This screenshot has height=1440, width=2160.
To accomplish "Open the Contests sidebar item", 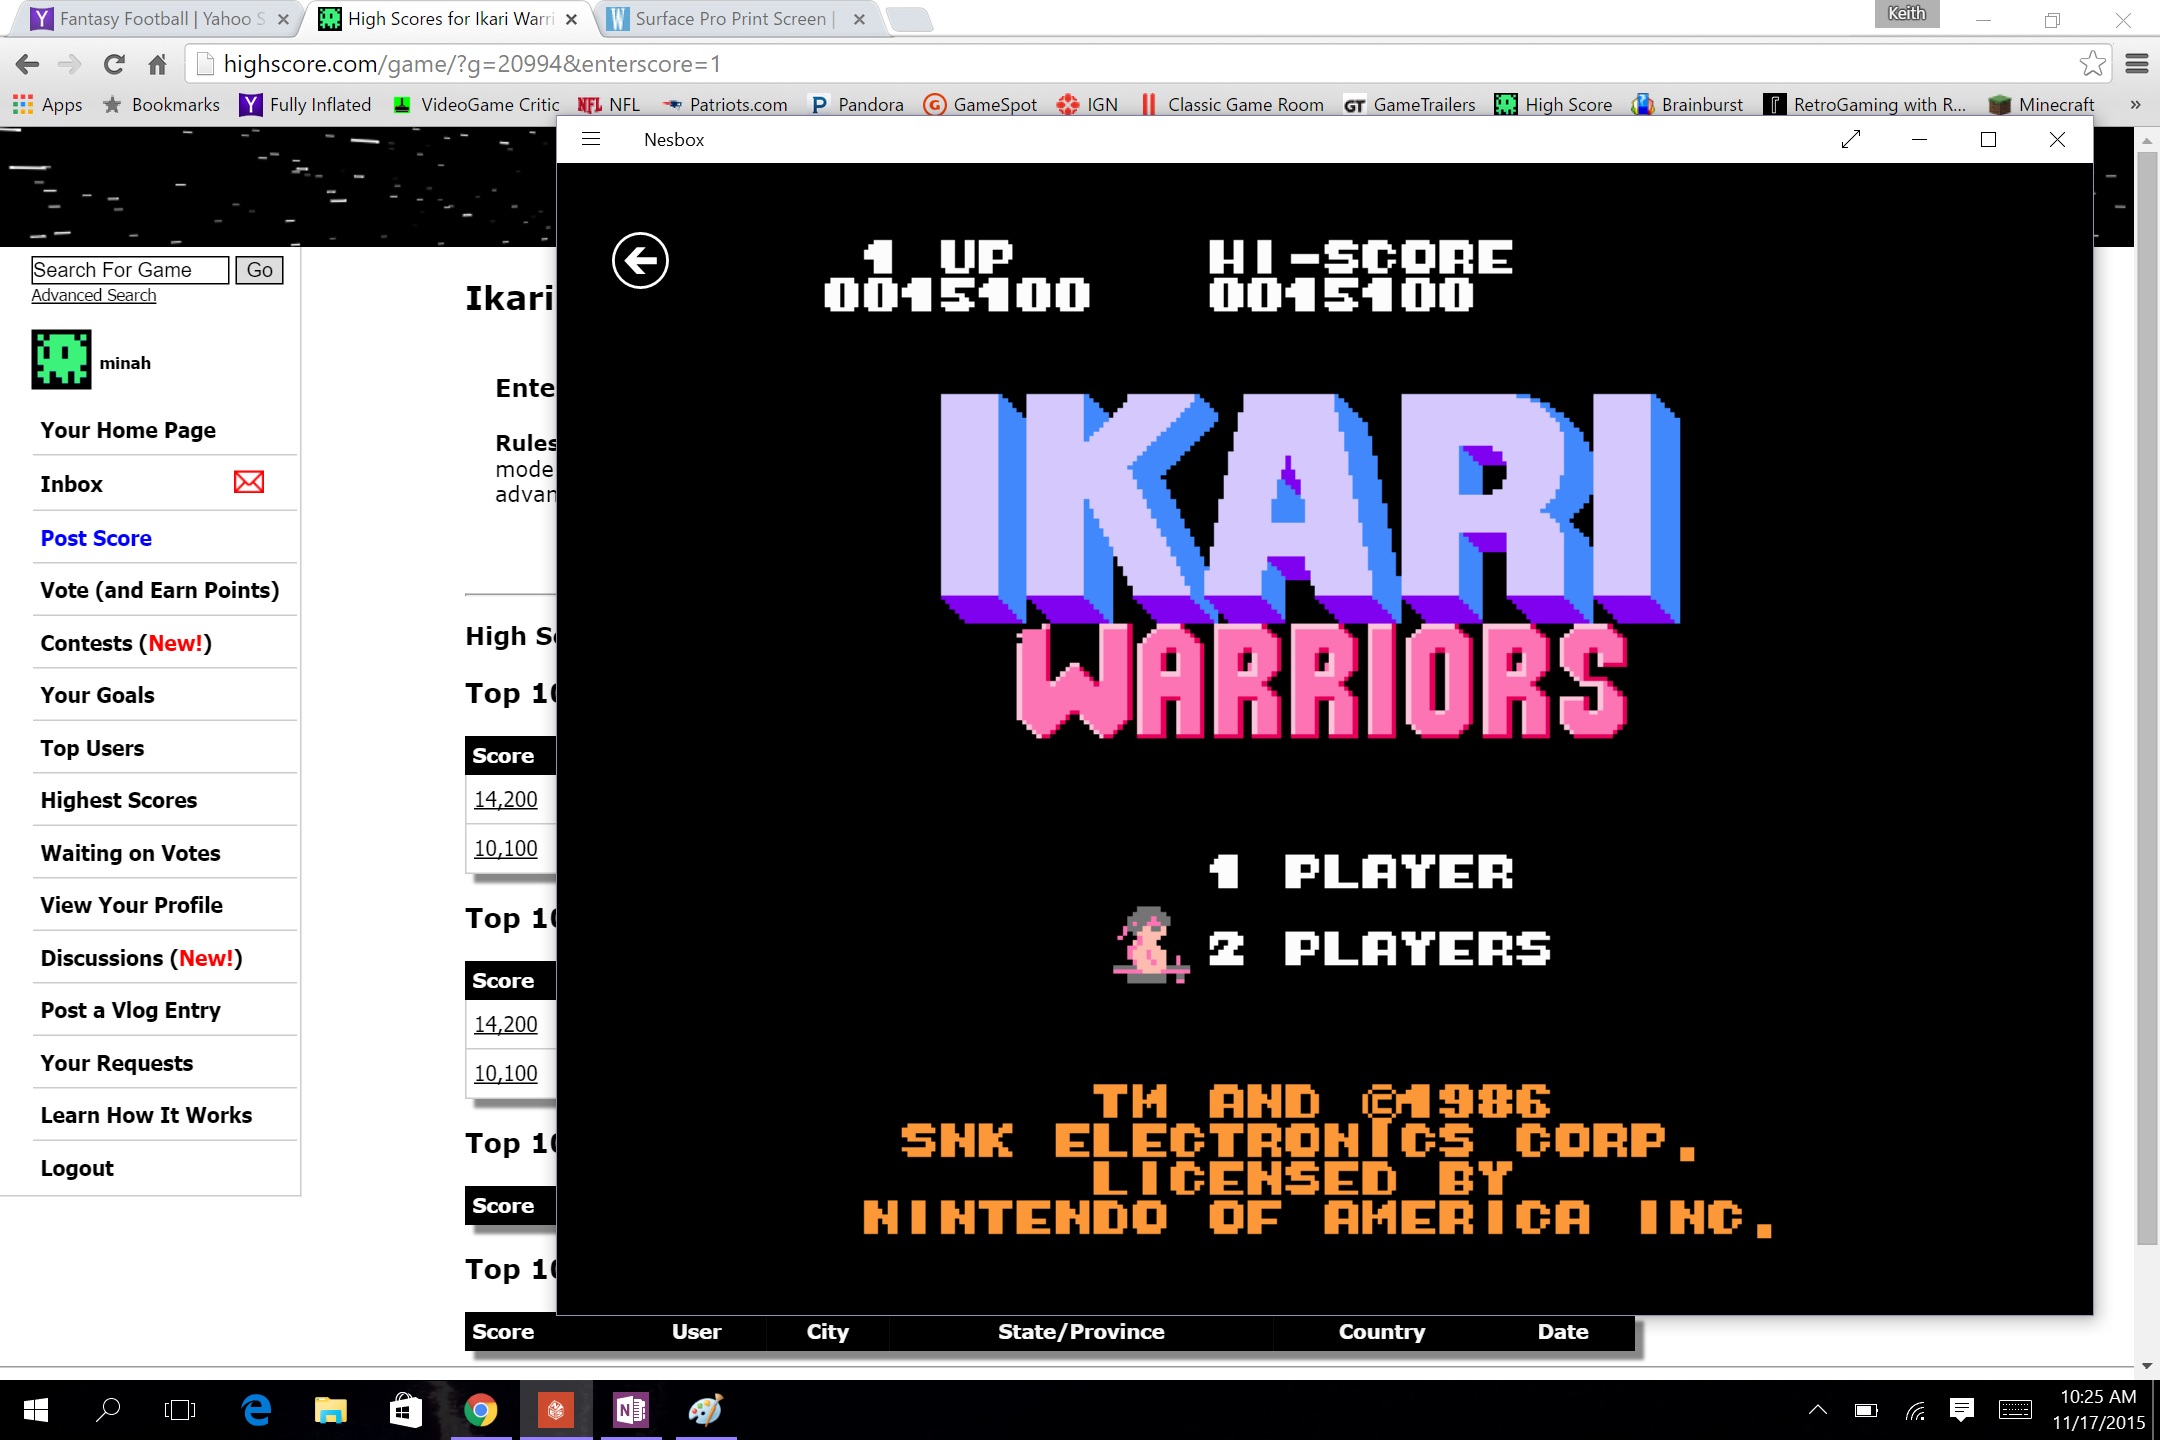I will (126, 643).
